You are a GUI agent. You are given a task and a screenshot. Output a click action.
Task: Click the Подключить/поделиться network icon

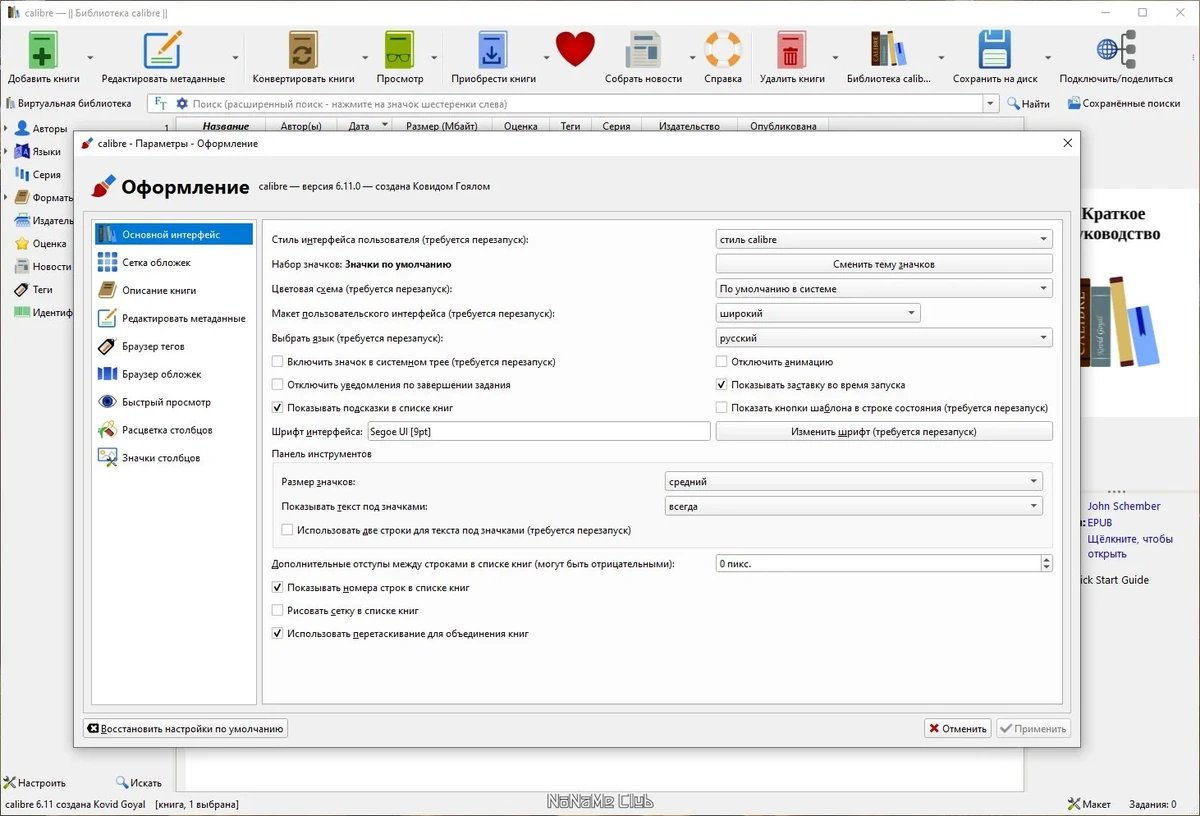point(1115,50)
